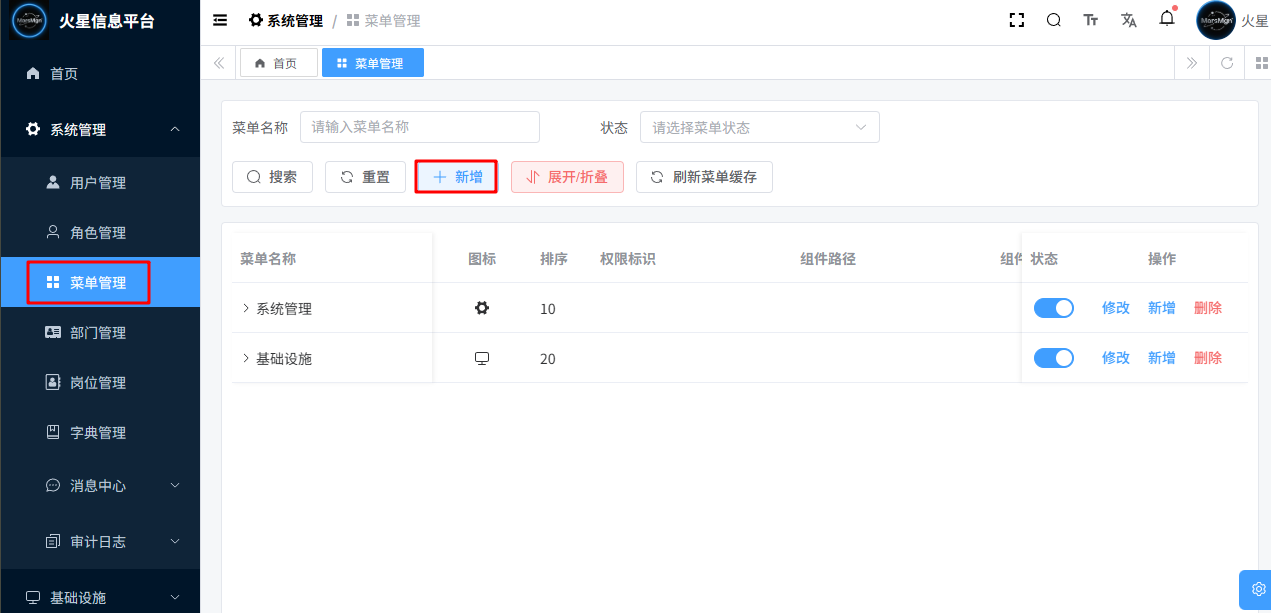The image size is (1271, 613).
Task: Click the 菜单名称 search input field
Action: (x=419, y=127)
